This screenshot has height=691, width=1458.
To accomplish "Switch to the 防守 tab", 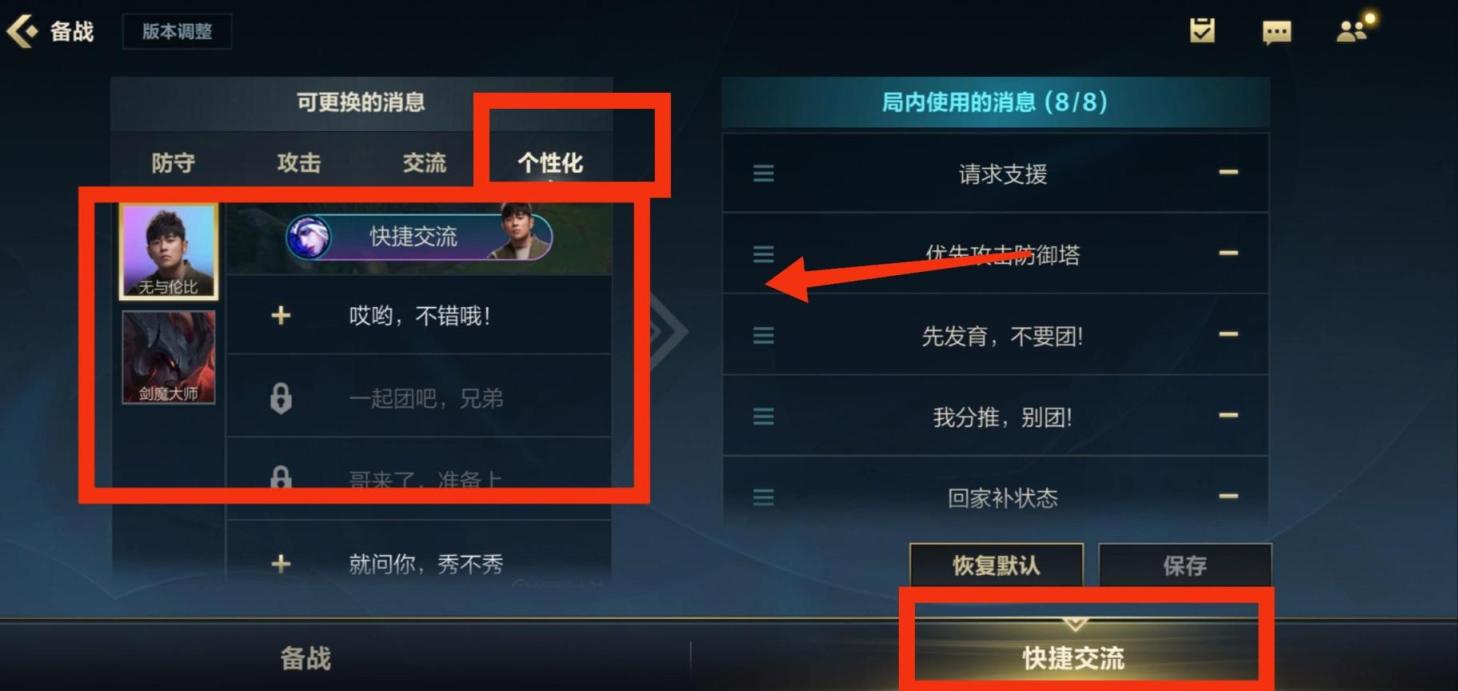I will tap(173, 163).
